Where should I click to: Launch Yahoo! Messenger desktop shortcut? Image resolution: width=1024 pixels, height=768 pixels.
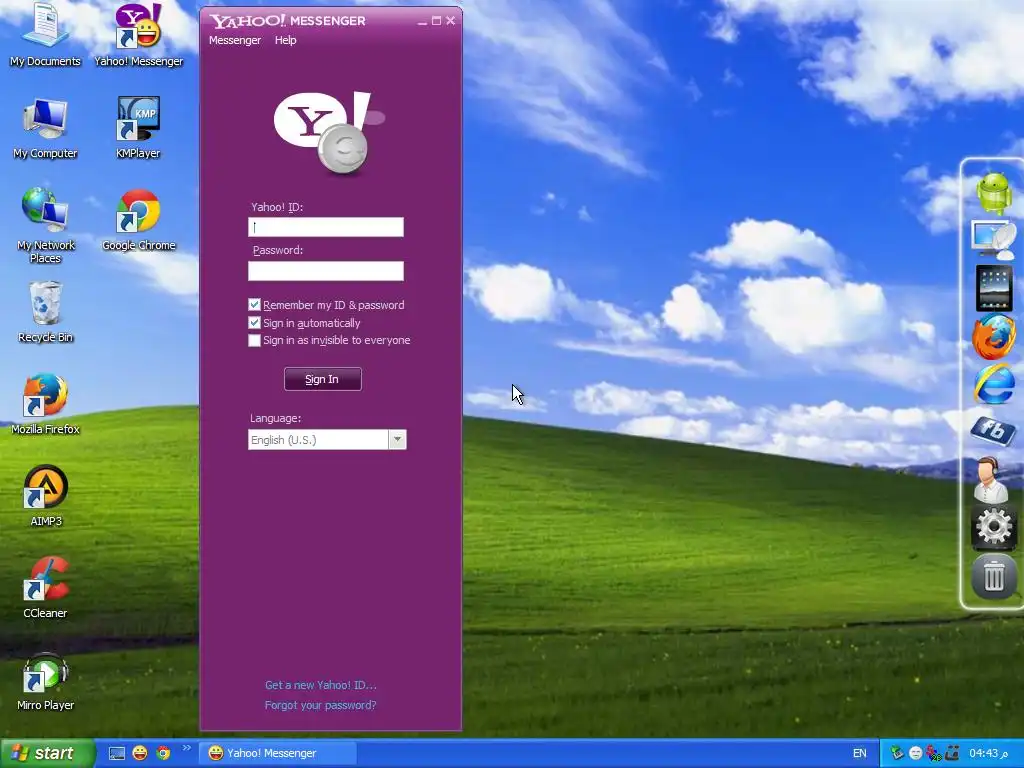point(138,35)
